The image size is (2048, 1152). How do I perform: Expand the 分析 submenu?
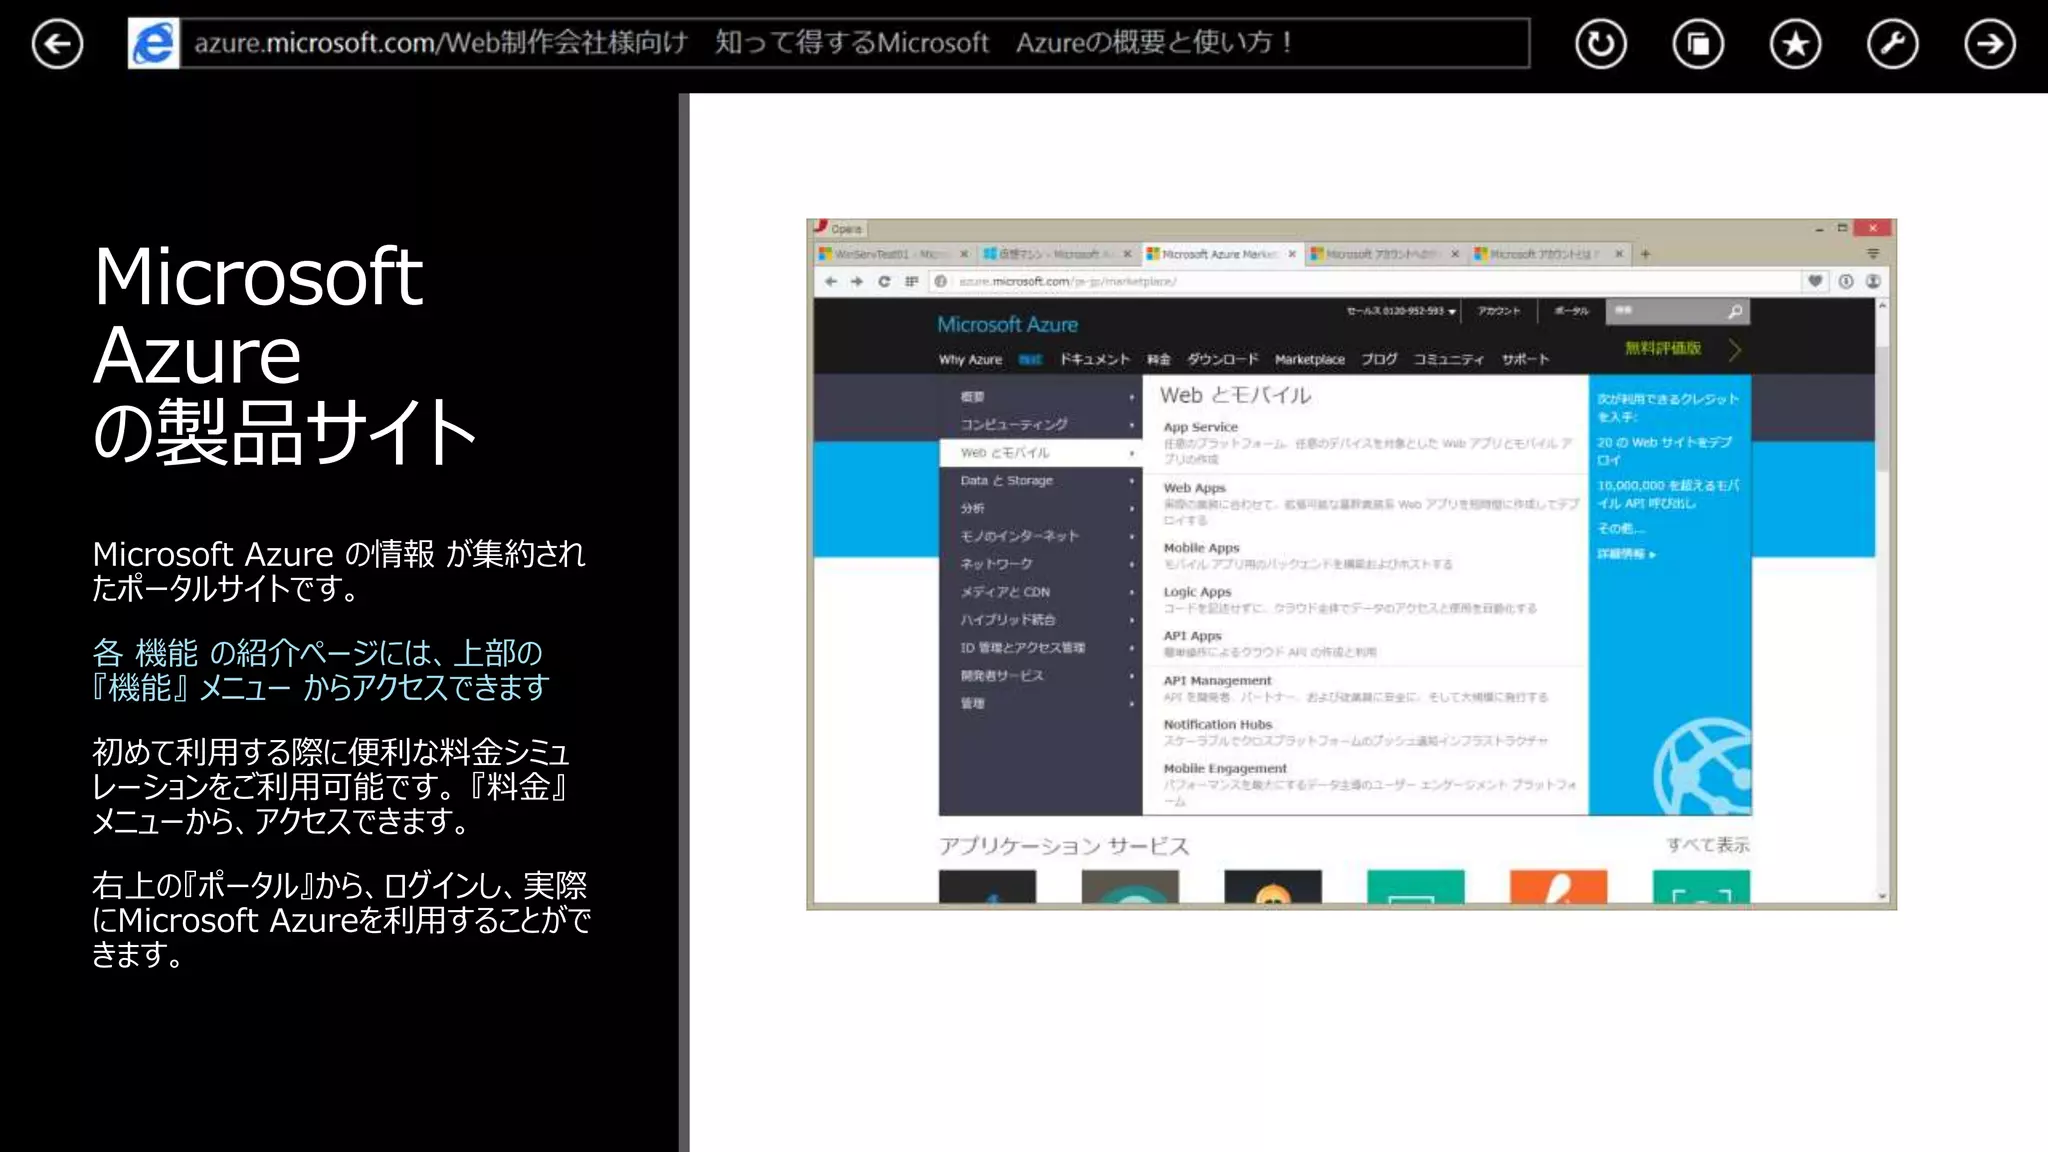tap(1040, 509)
